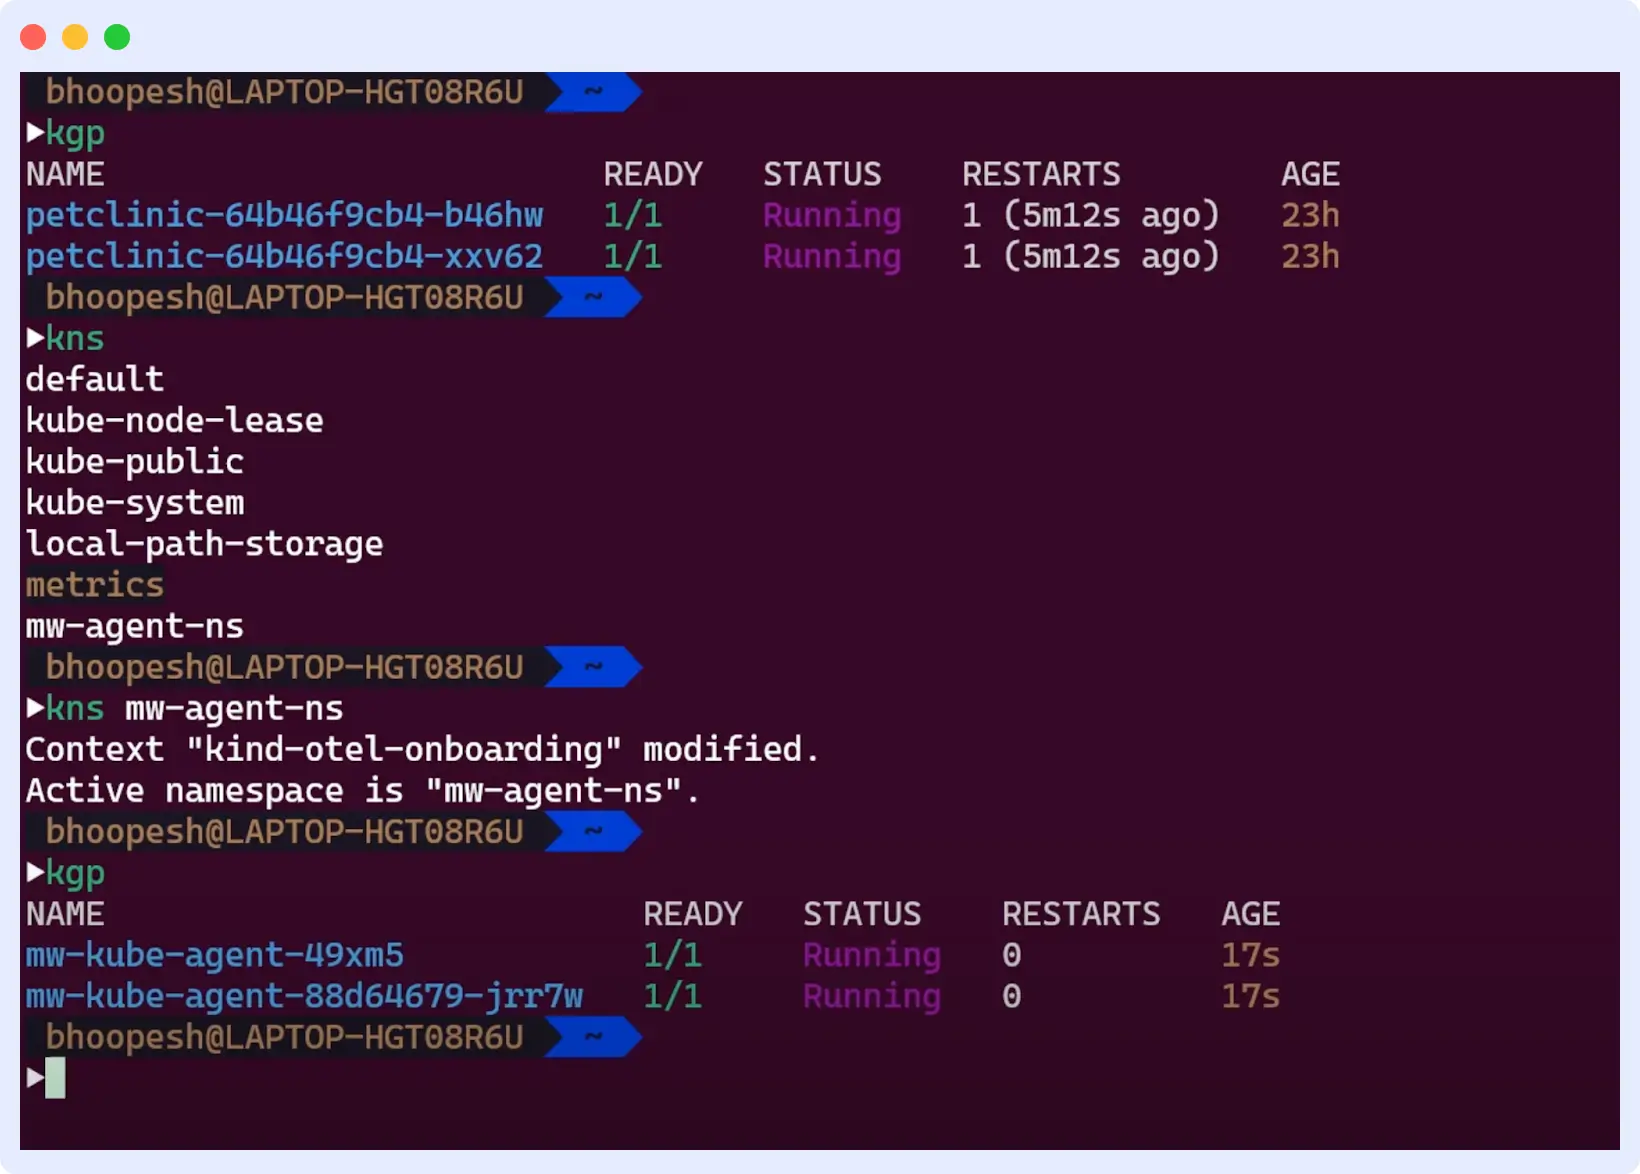1640x1174 pixels.
Task: Click the arrow marker before the kgp command
Action: (x=35, y=132)
